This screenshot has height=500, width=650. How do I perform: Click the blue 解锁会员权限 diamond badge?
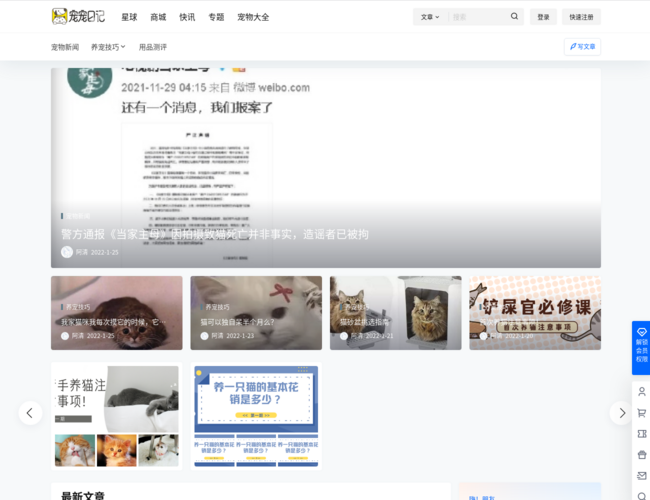pyautogui.click(x=641, y=347)
